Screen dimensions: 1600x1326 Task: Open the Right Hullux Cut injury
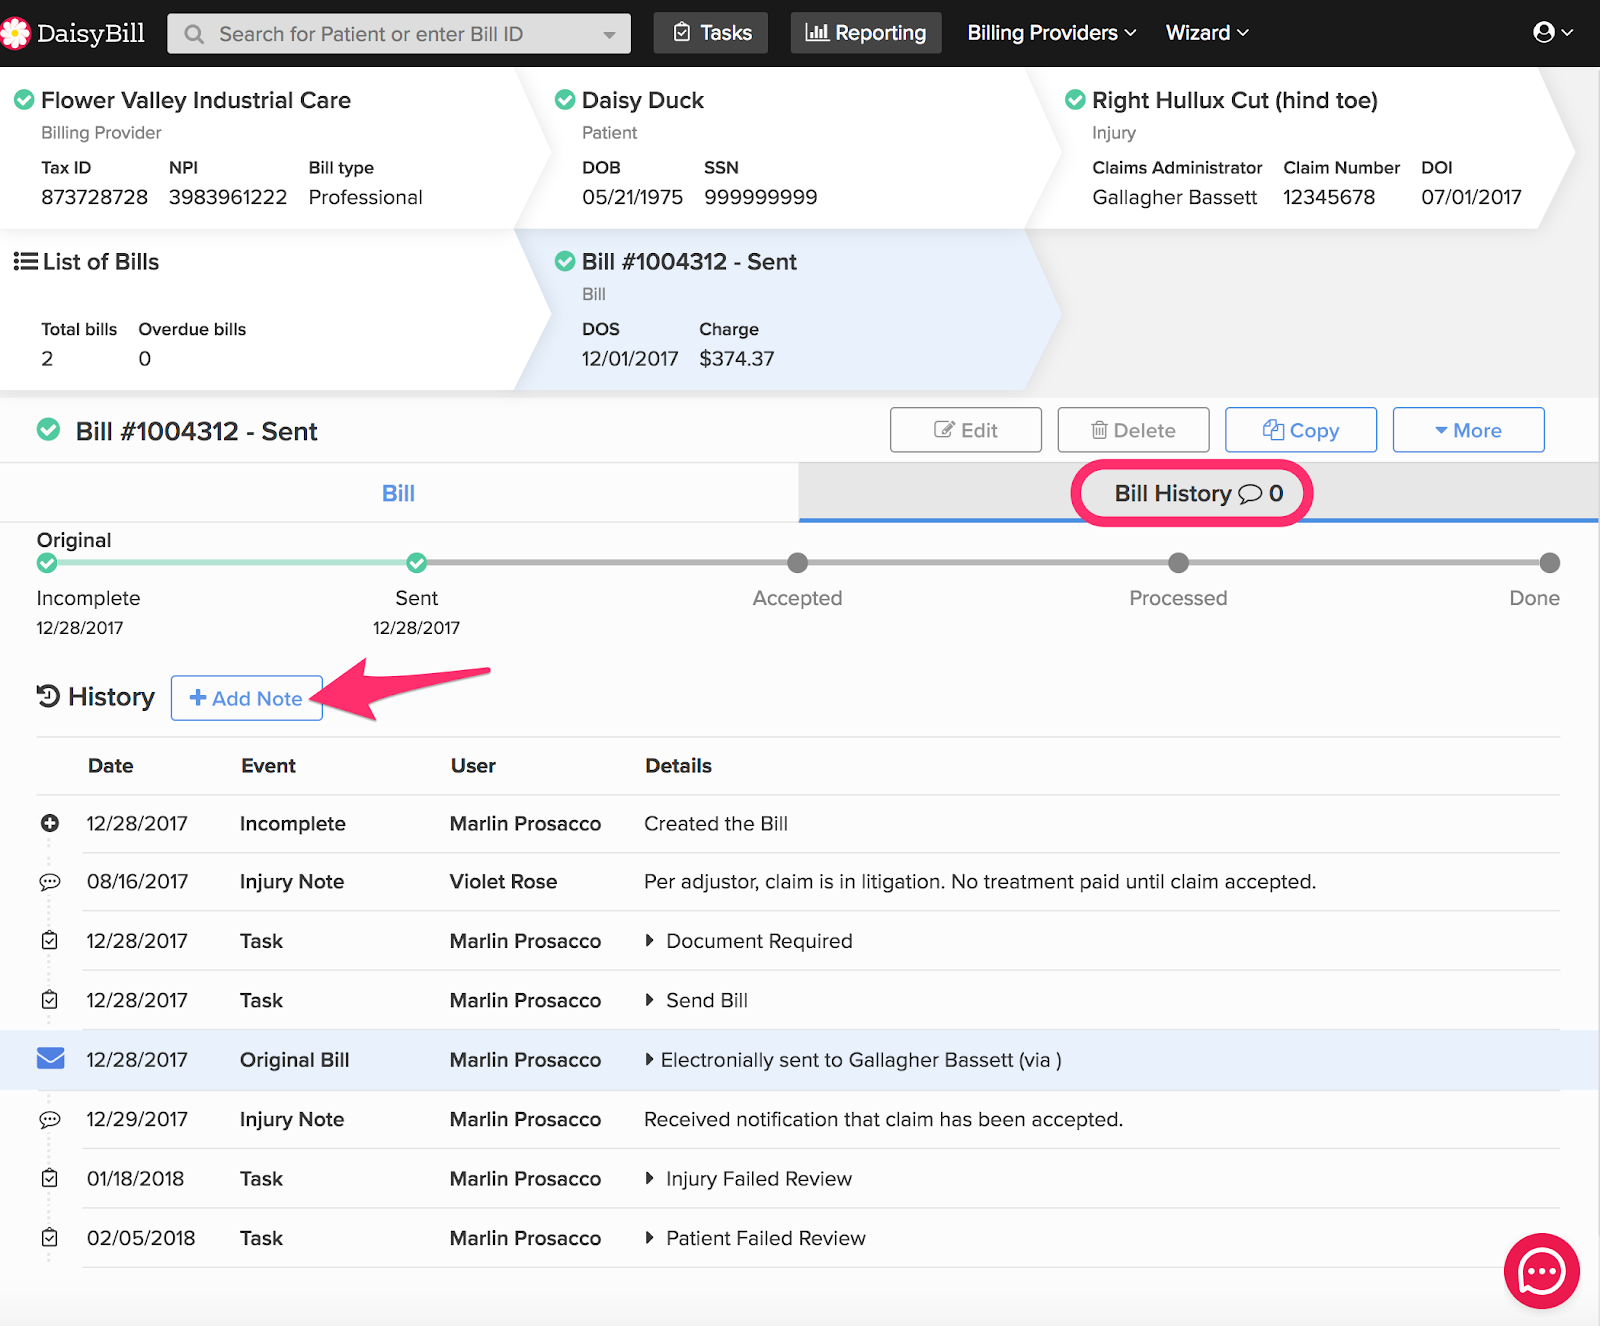click(1235, 100)
